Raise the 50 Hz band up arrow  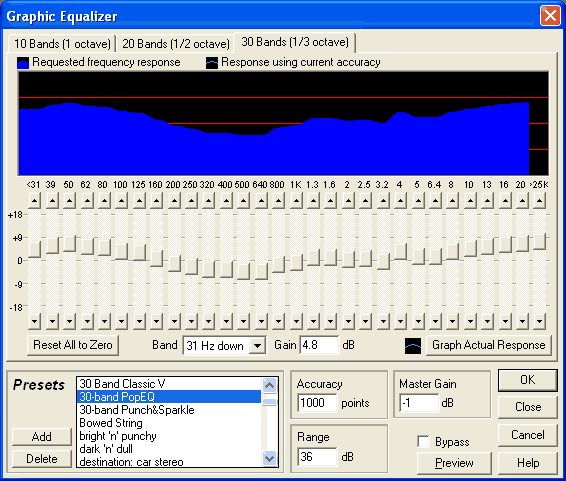click(69, 200)
